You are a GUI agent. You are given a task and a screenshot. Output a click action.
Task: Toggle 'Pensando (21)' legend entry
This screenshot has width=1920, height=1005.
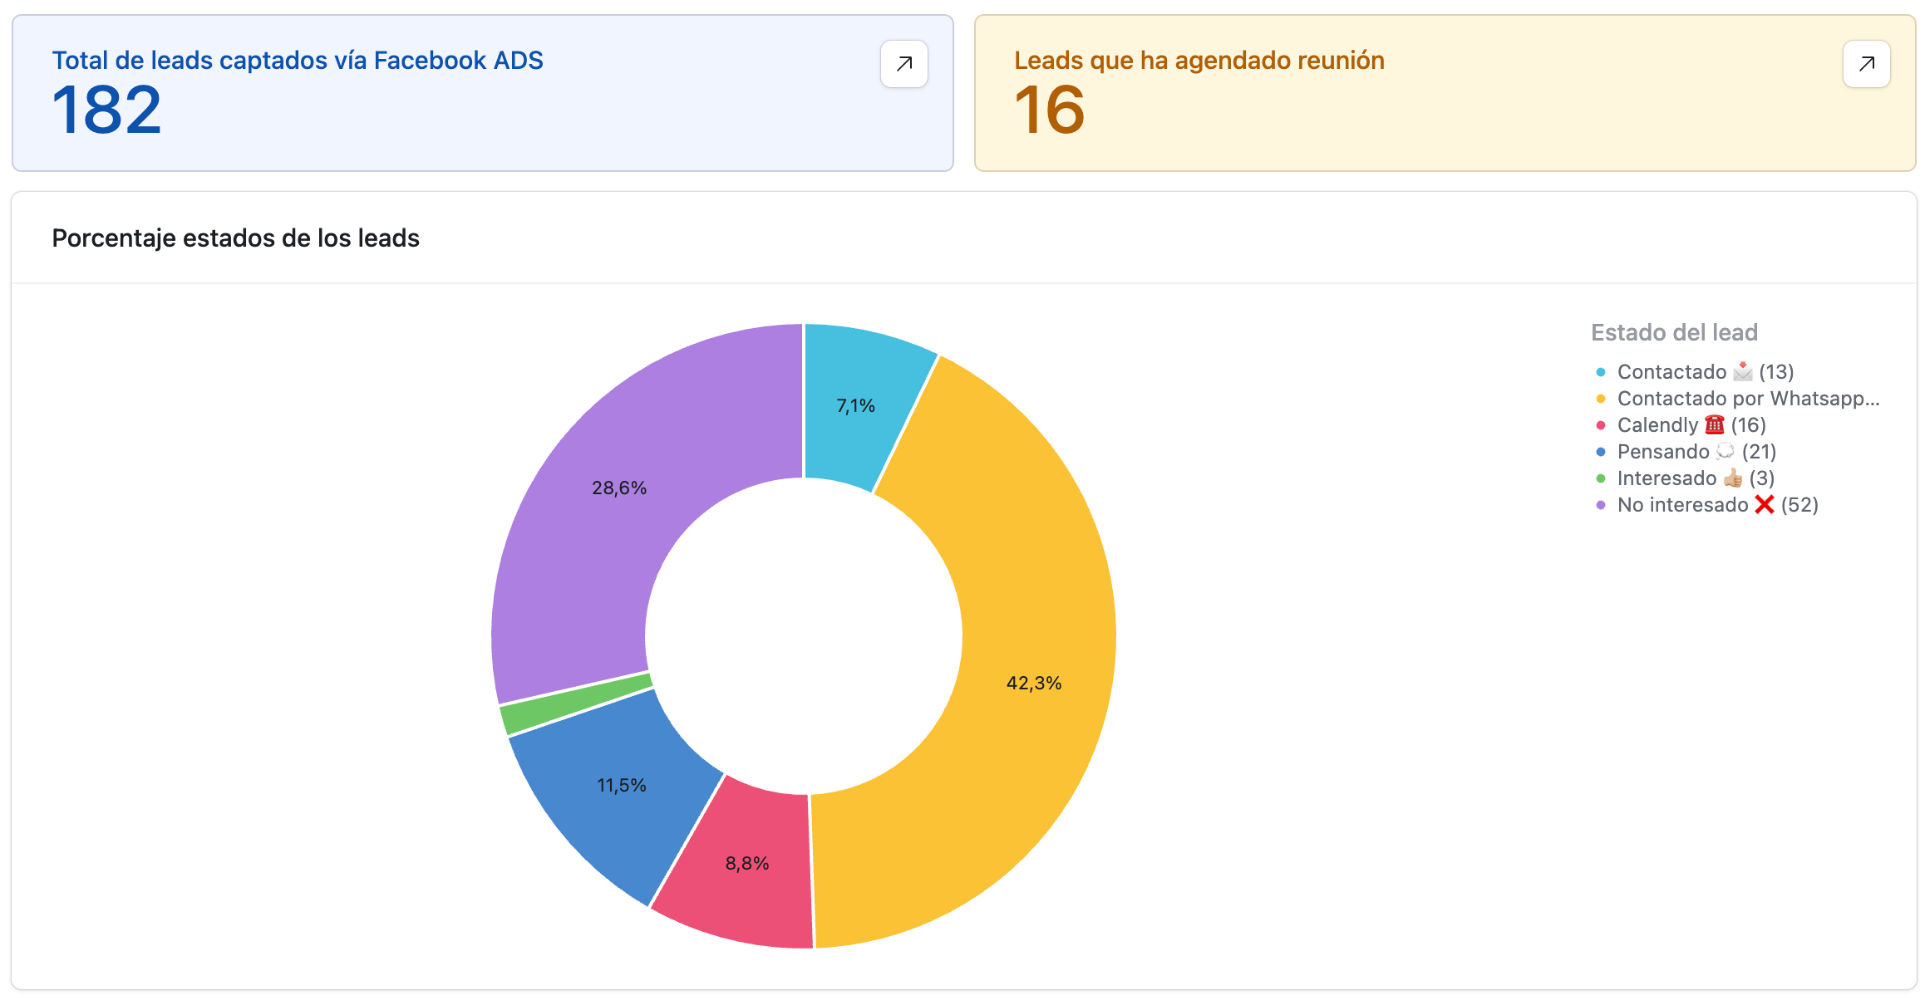tap(1686, 452)
